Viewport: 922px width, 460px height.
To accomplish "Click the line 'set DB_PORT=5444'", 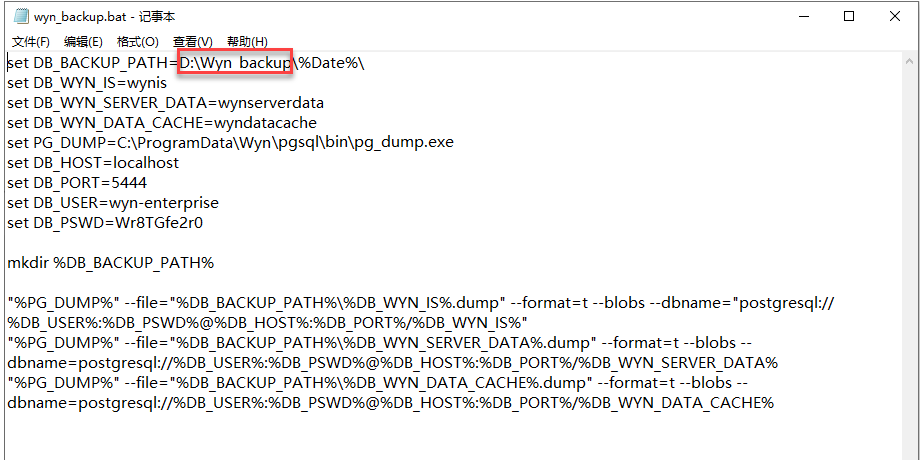I will [x=77, y=183].
